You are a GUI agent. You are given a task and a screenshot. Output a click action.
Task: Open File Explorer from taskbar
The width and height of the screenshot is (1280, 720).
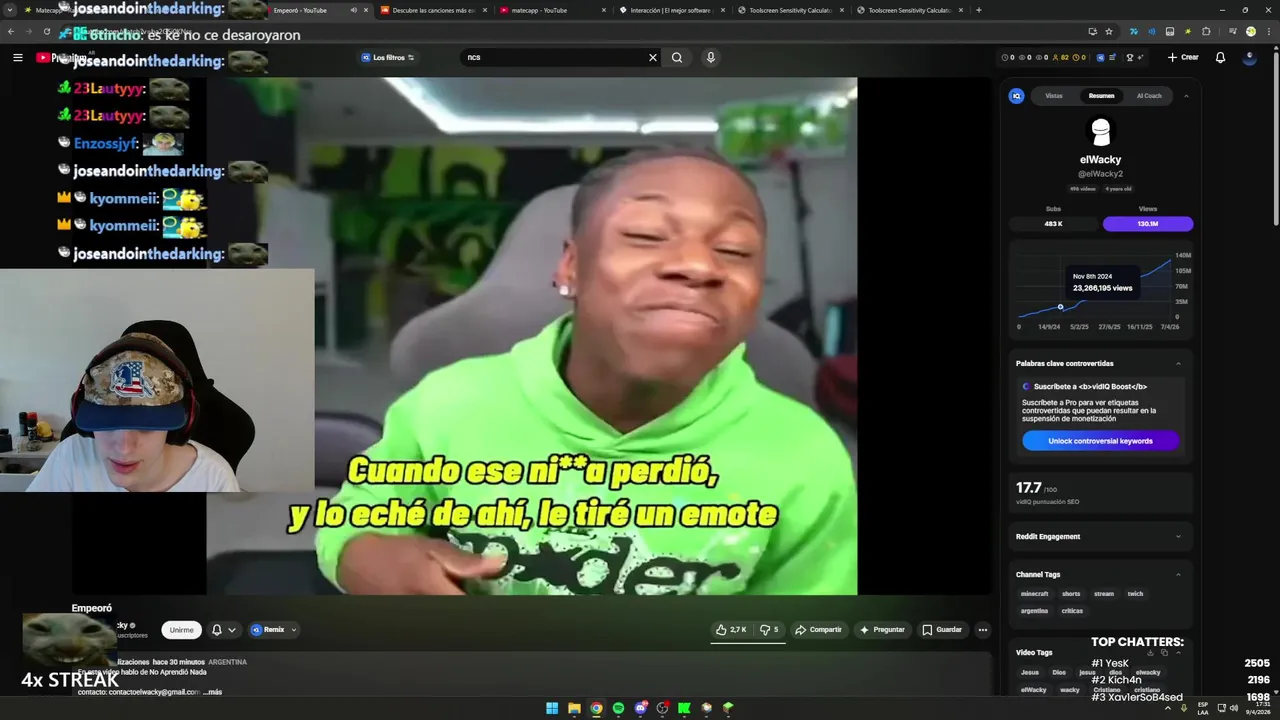(x=574, y=708)
